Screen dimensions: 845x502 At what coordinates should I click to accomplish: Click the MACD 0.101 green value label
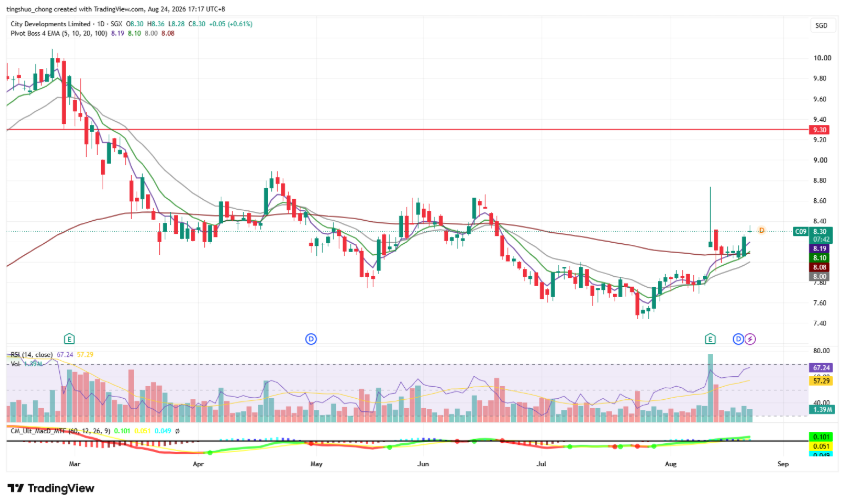(821, 437)
